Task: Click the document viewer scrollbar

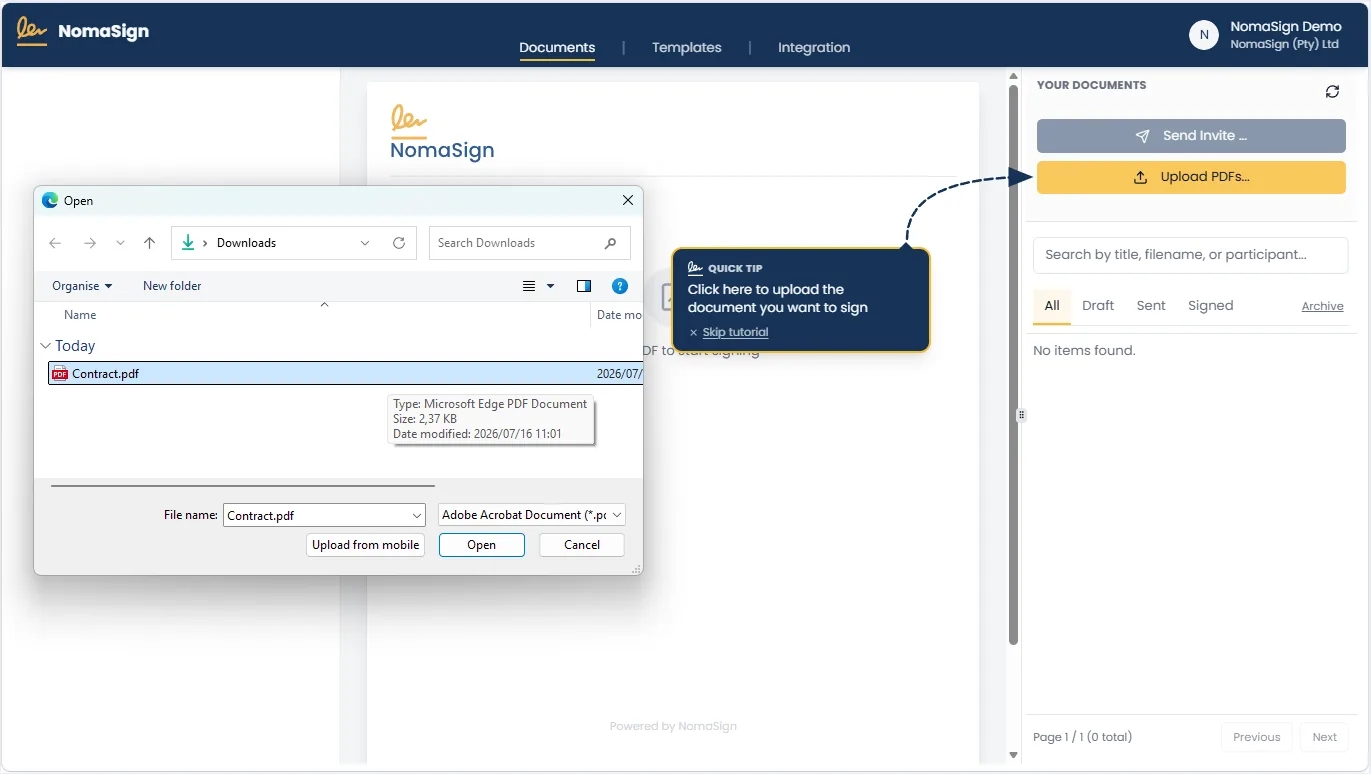Action: [1013, 365]
